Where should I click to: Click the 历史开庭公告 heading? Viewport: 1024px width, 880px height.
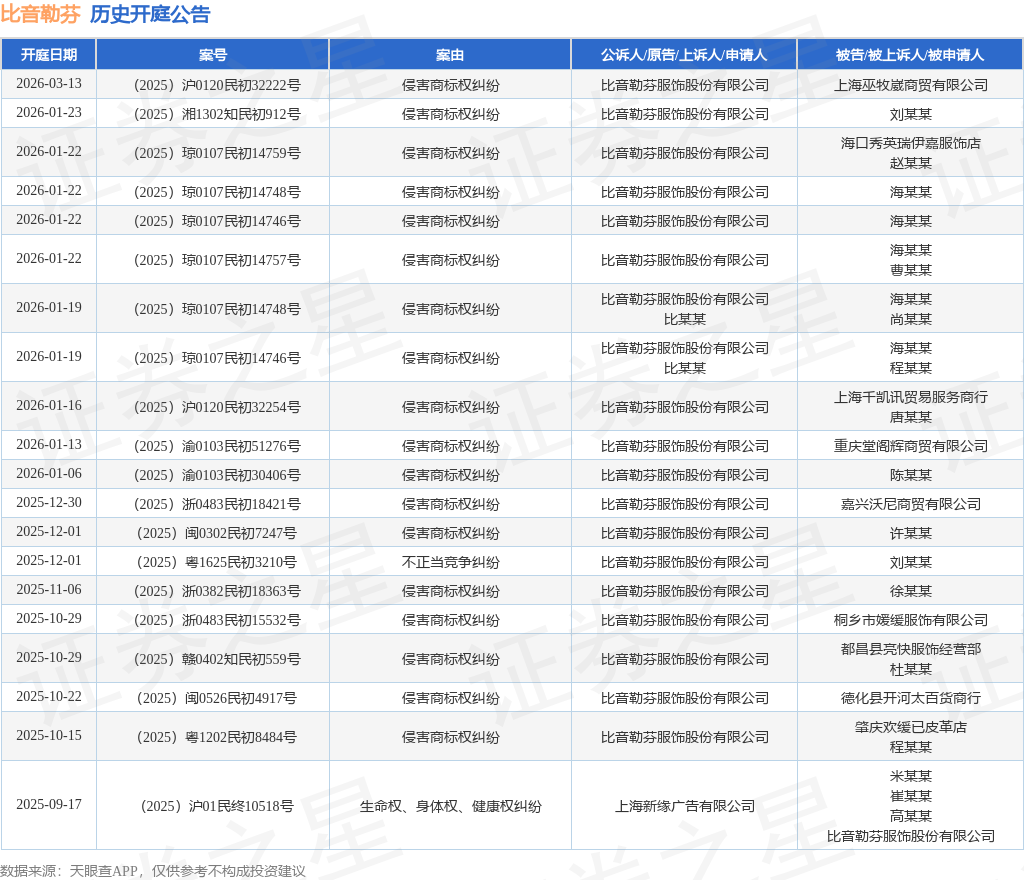[x=150, y=14]
